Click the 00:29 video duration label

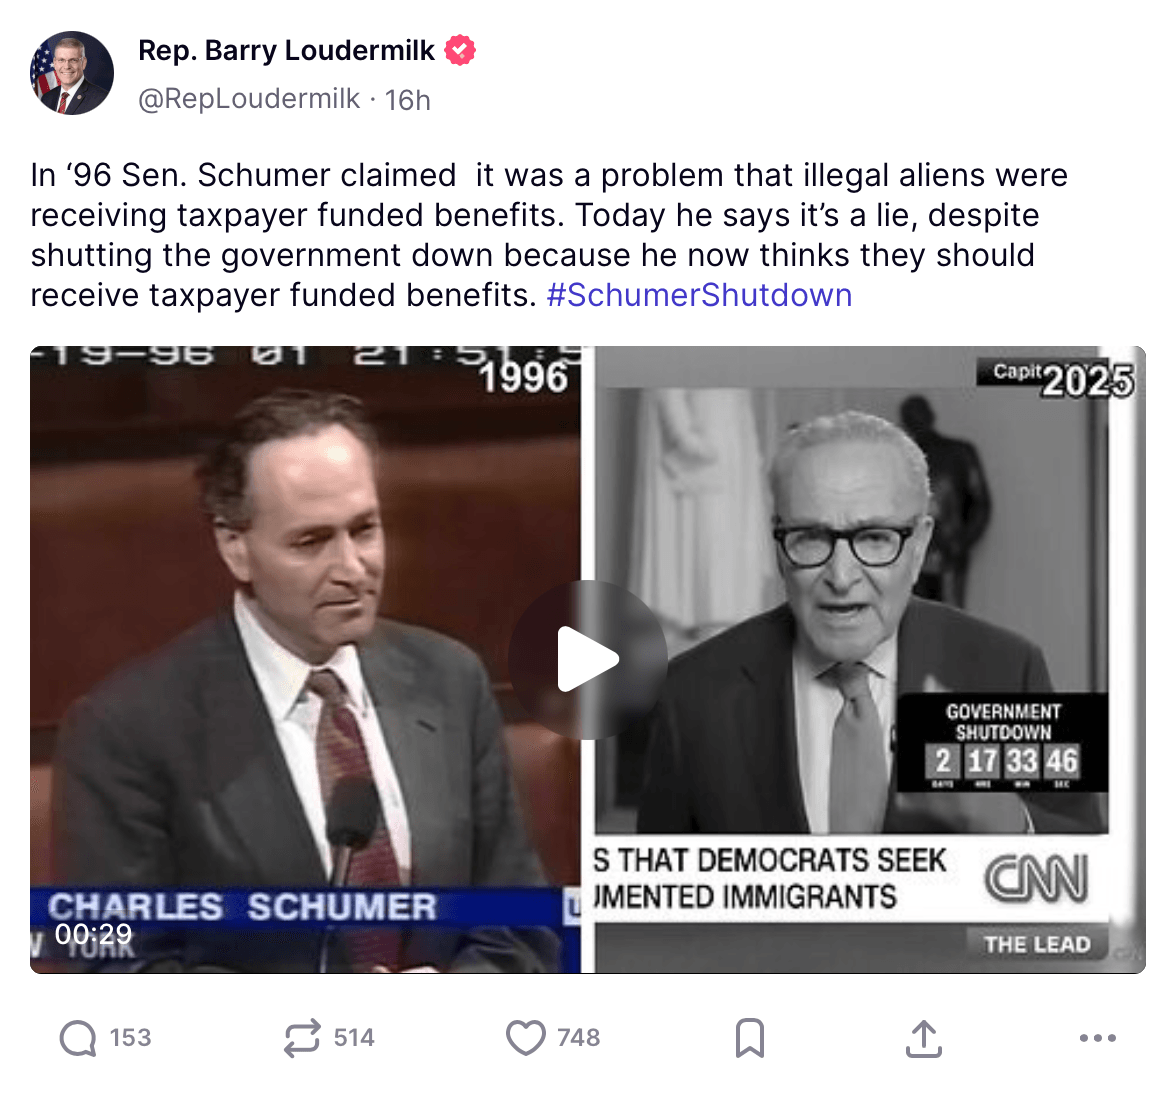click(x=93, y=934)
